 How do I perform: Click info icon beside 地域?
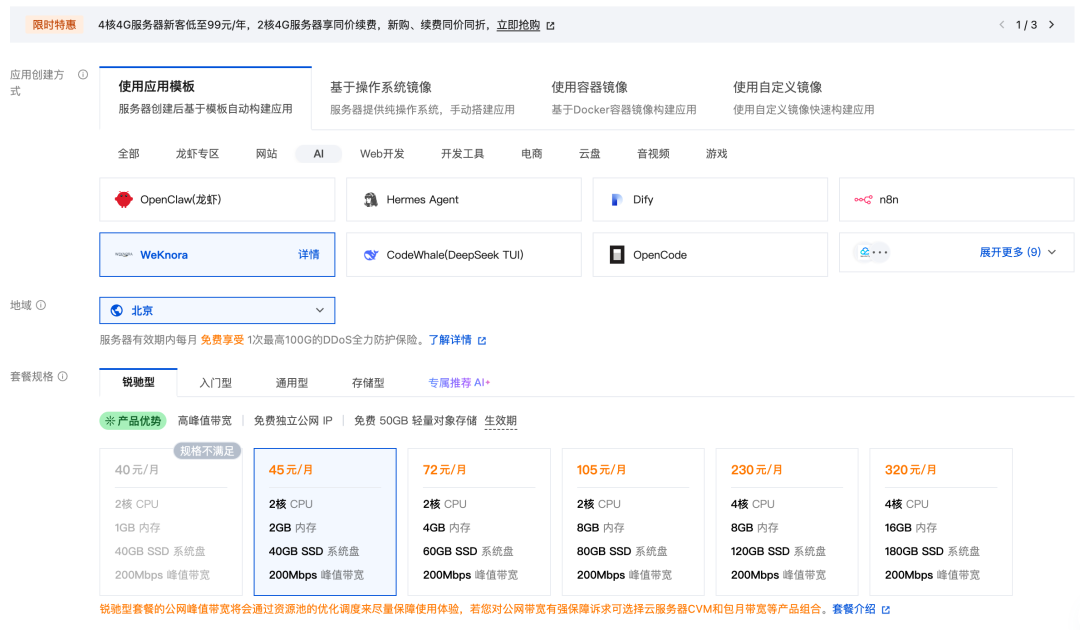pyautogui.click(x=41, y=305)
